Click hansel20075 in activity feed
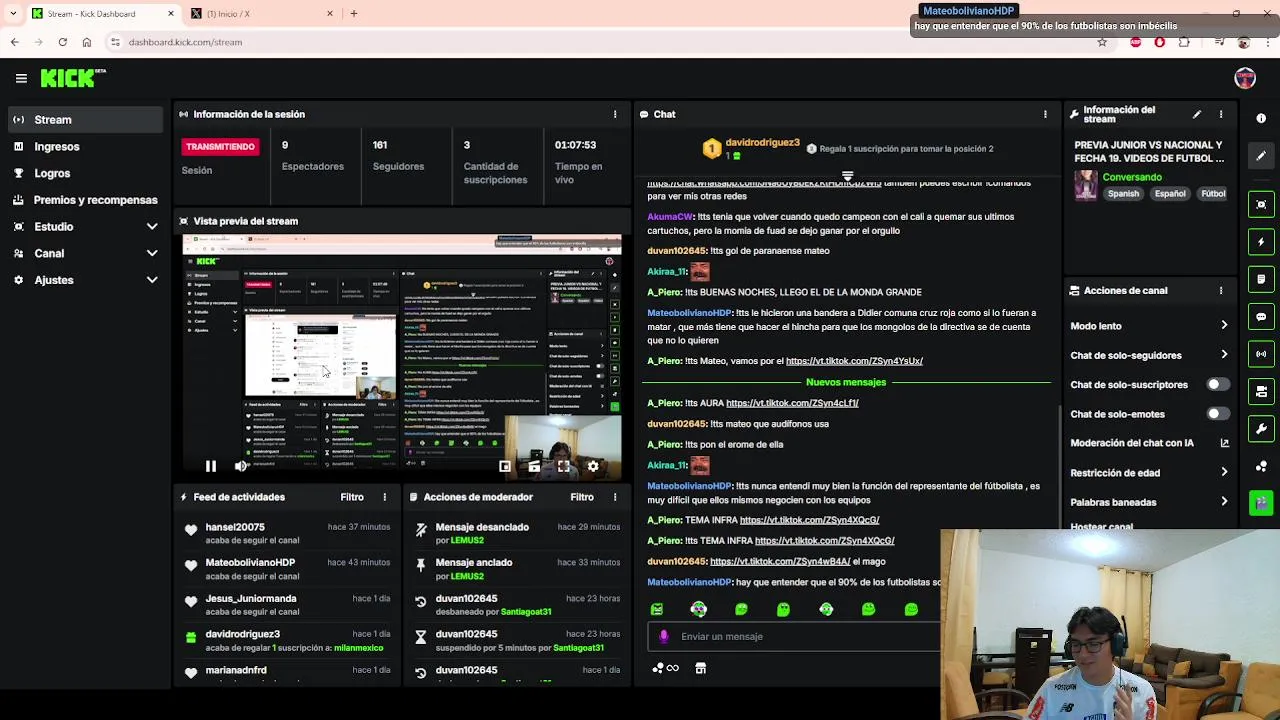The height and width of the screenshot is (720, 1280). [235, 527]
